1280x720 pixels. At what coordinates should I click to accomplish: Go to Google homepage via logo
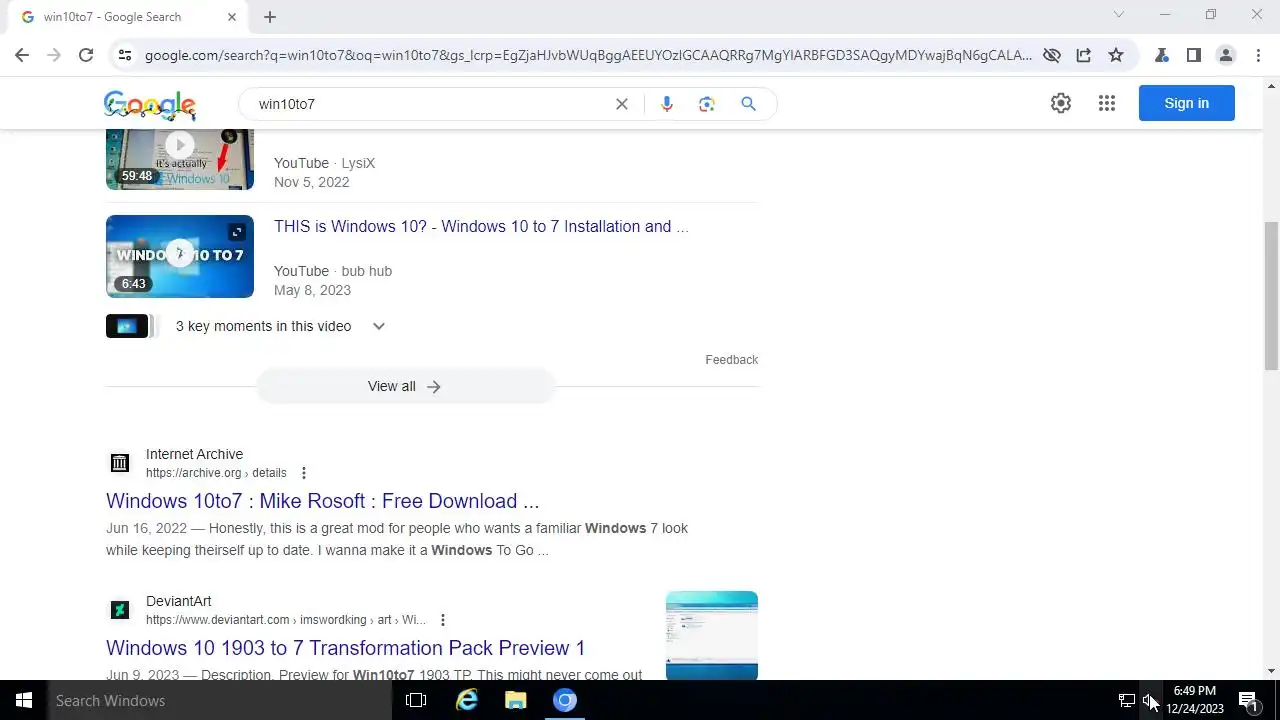pyautogui.click(x=150, y=104)
